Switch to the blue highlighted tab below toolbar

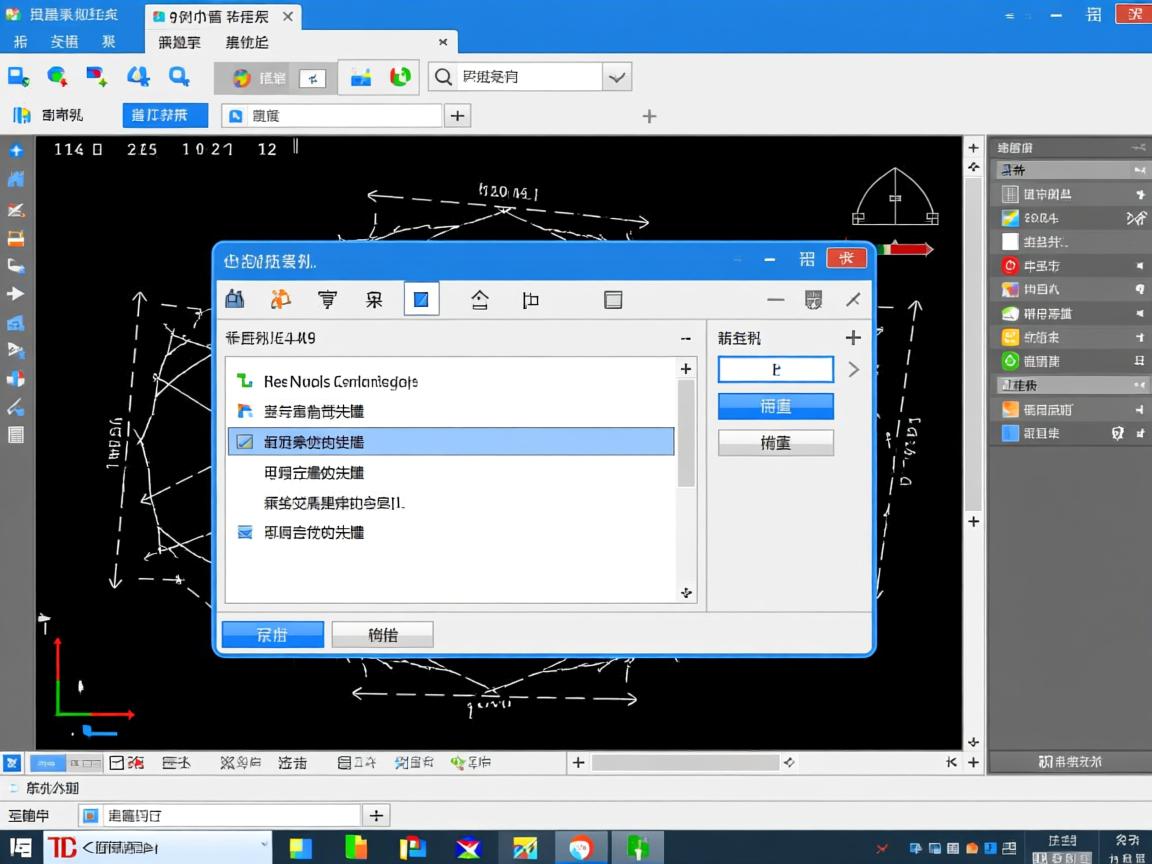point(165,115)
